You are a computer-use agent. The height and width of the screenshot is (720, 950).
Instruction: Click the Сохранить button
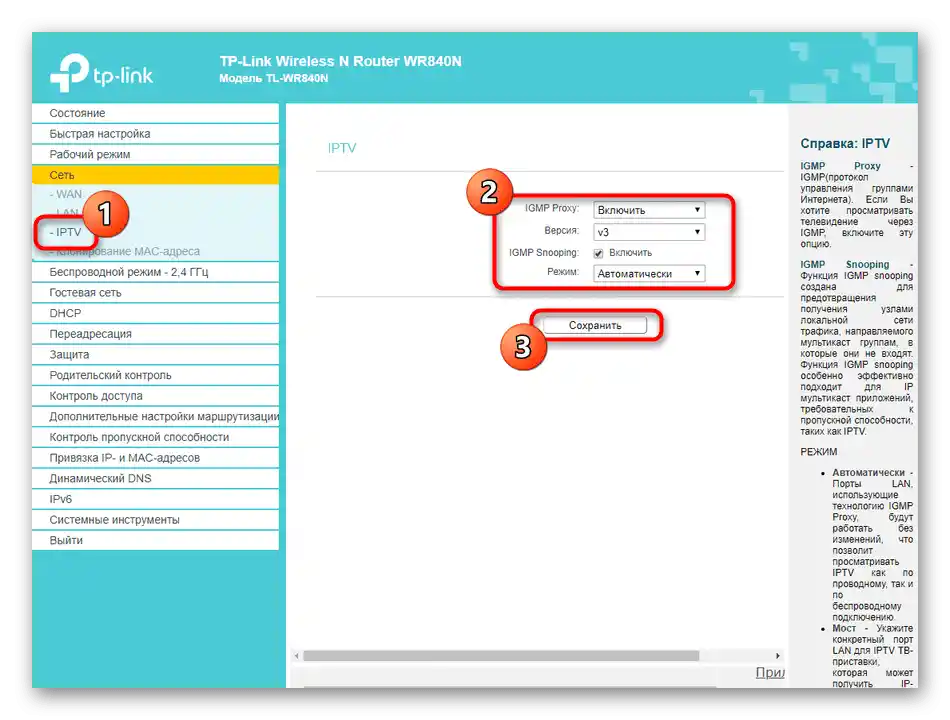coord(595,325)
